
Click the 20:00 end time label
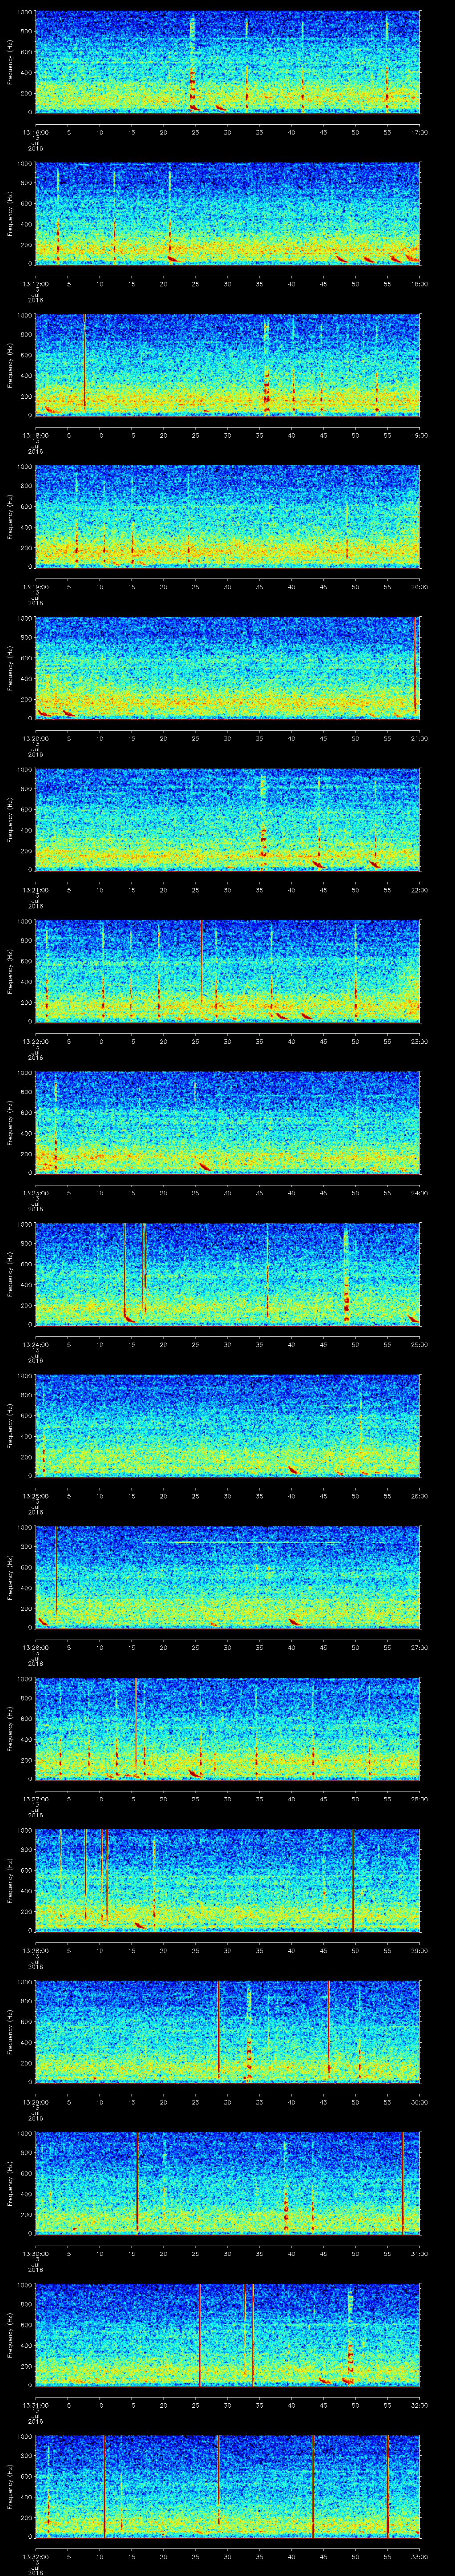(x=419, y=587)
